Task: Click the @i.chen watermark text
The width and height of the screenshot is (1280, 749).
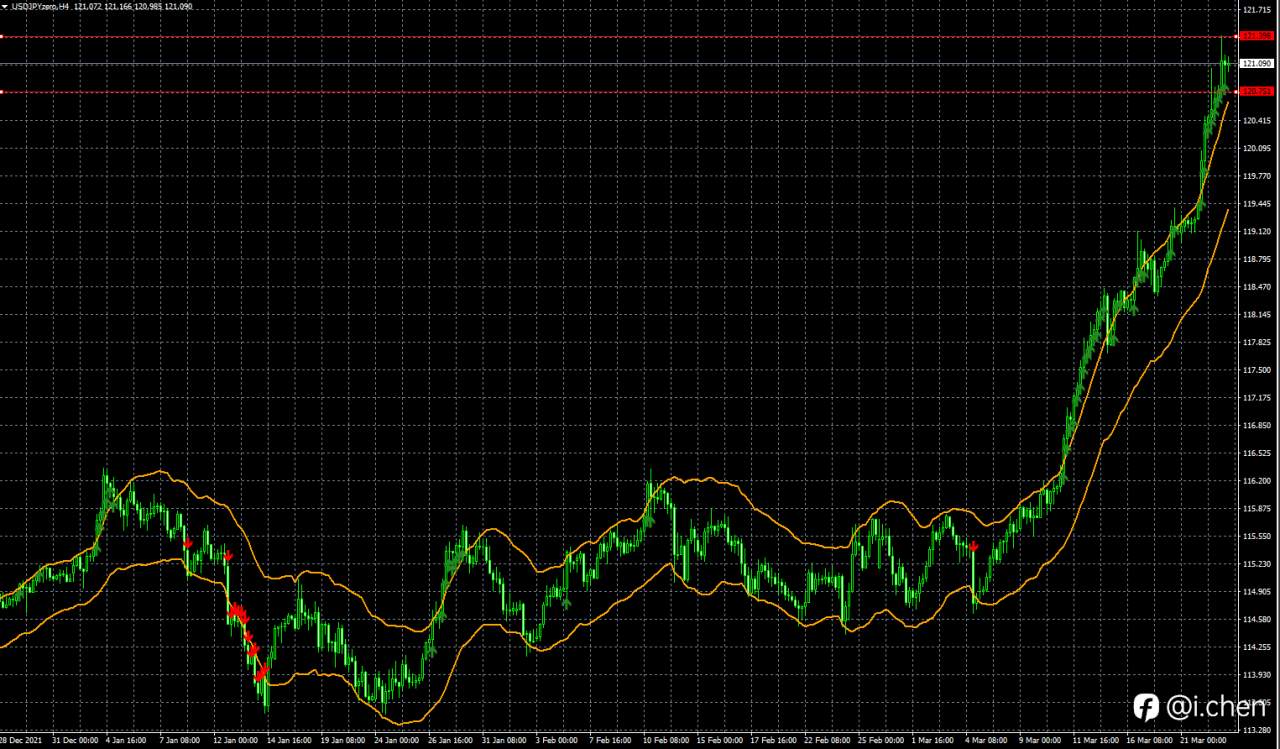Action: pos(1216,707)
